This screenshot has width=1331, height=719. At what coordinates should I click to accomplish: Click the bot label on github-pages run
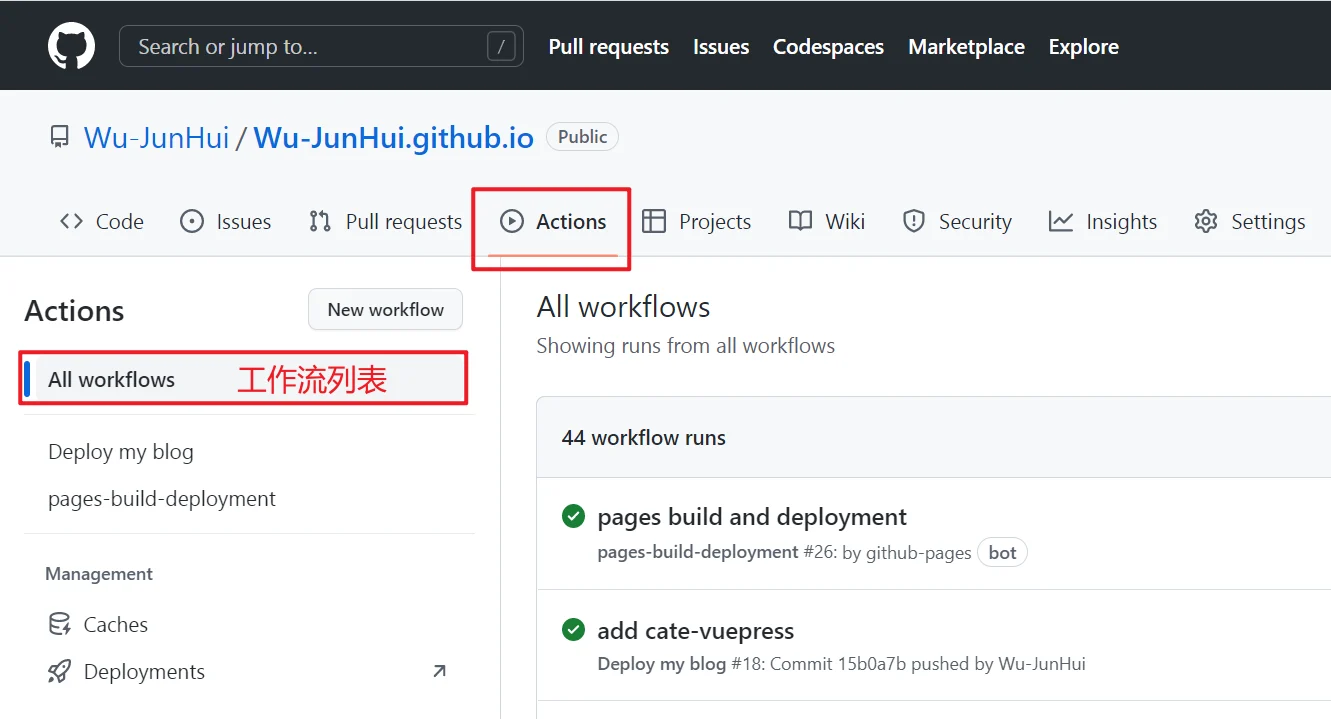(x=1002, y=552)
